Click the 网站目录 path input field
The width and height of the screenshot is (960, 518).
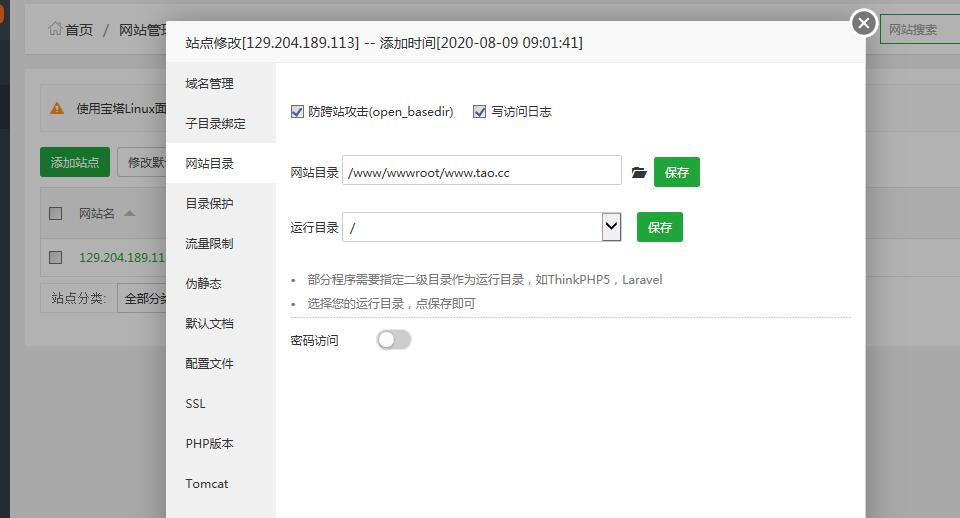coord(482,172)
